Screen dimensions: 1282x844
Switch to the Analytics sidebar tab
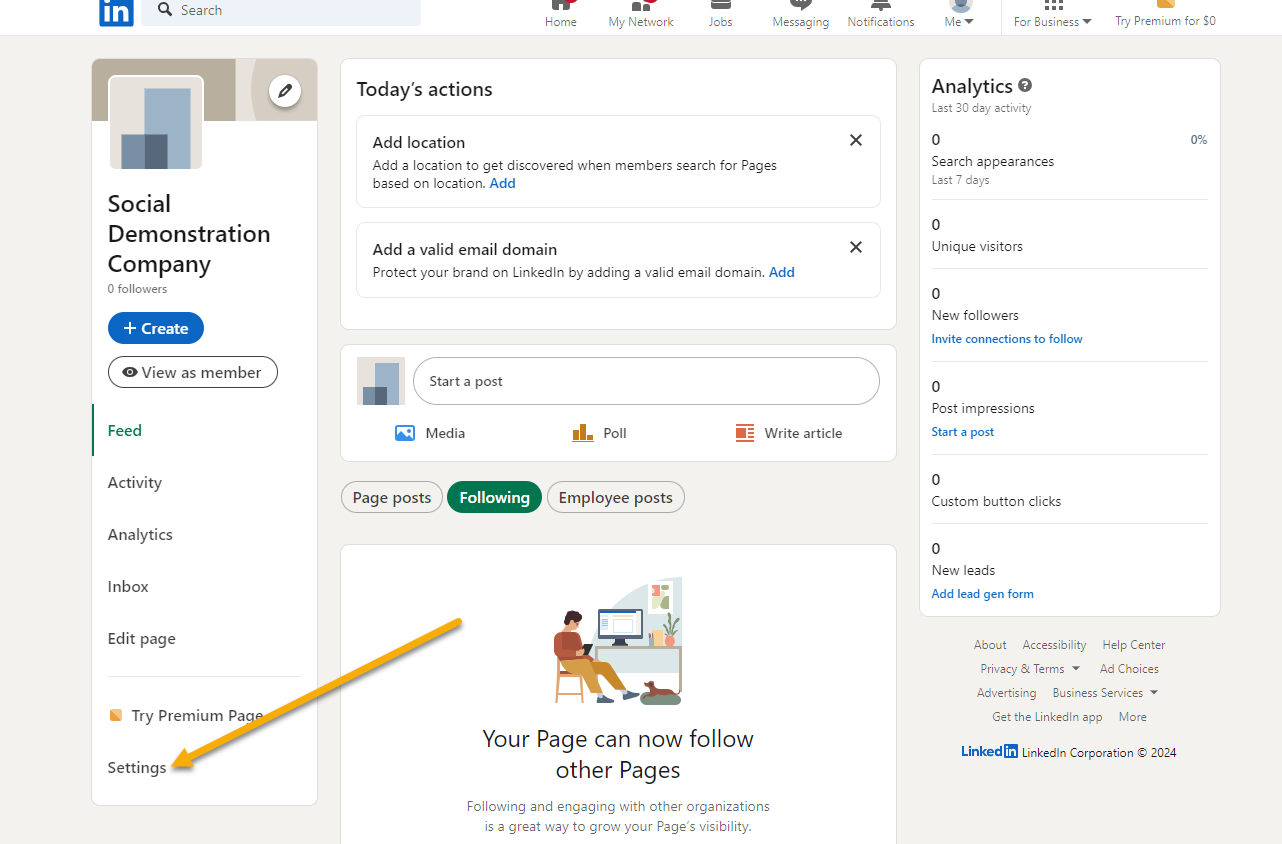140,534
